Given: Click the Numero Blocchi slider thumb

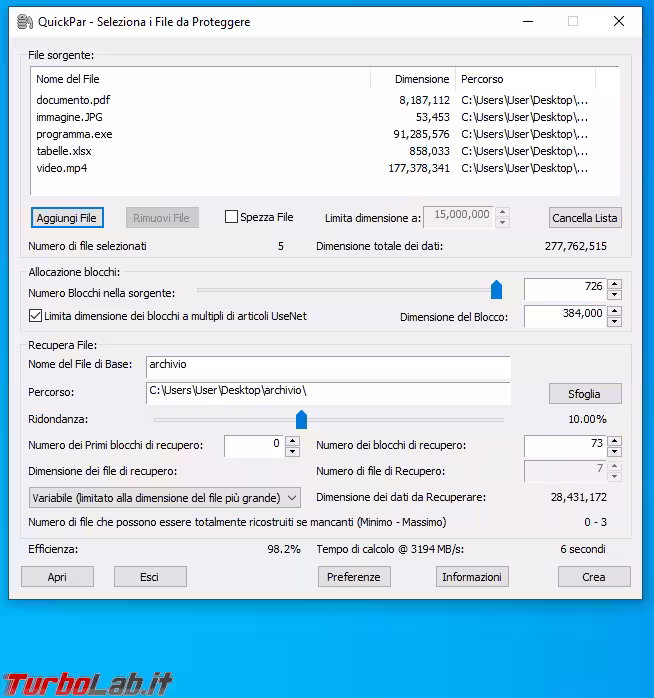Looking at the screenshot, I should 496,290.
